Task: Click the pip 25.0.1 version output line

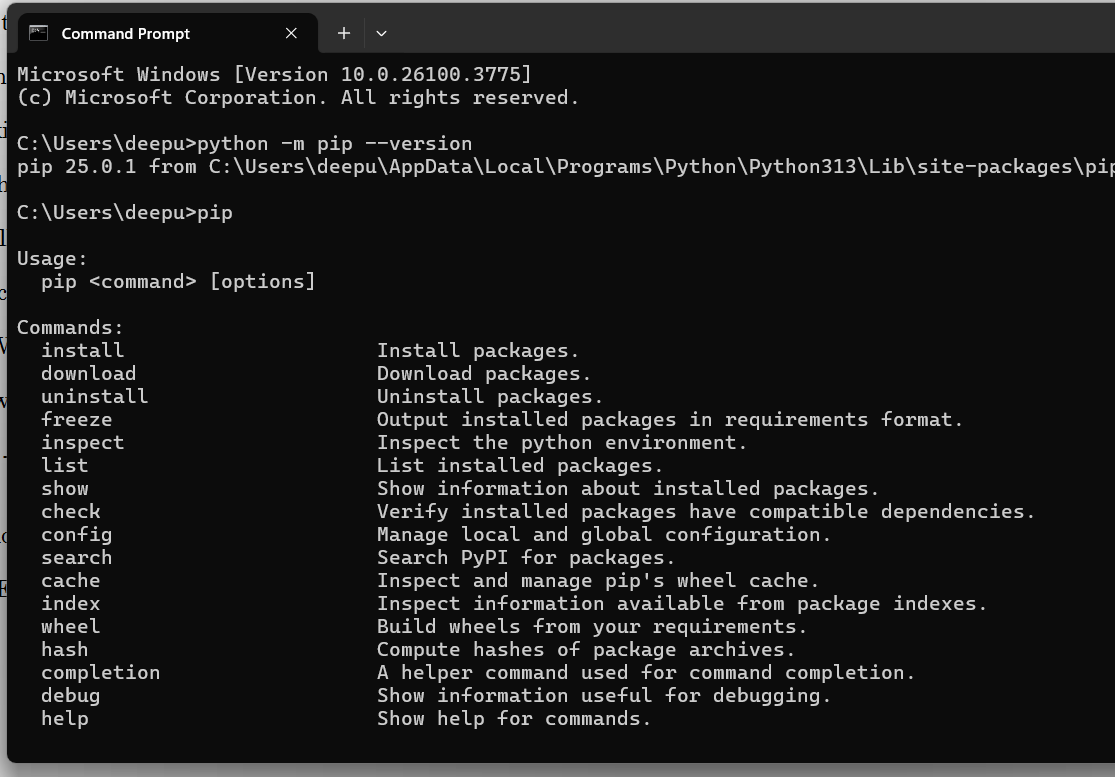Action: 566,166
